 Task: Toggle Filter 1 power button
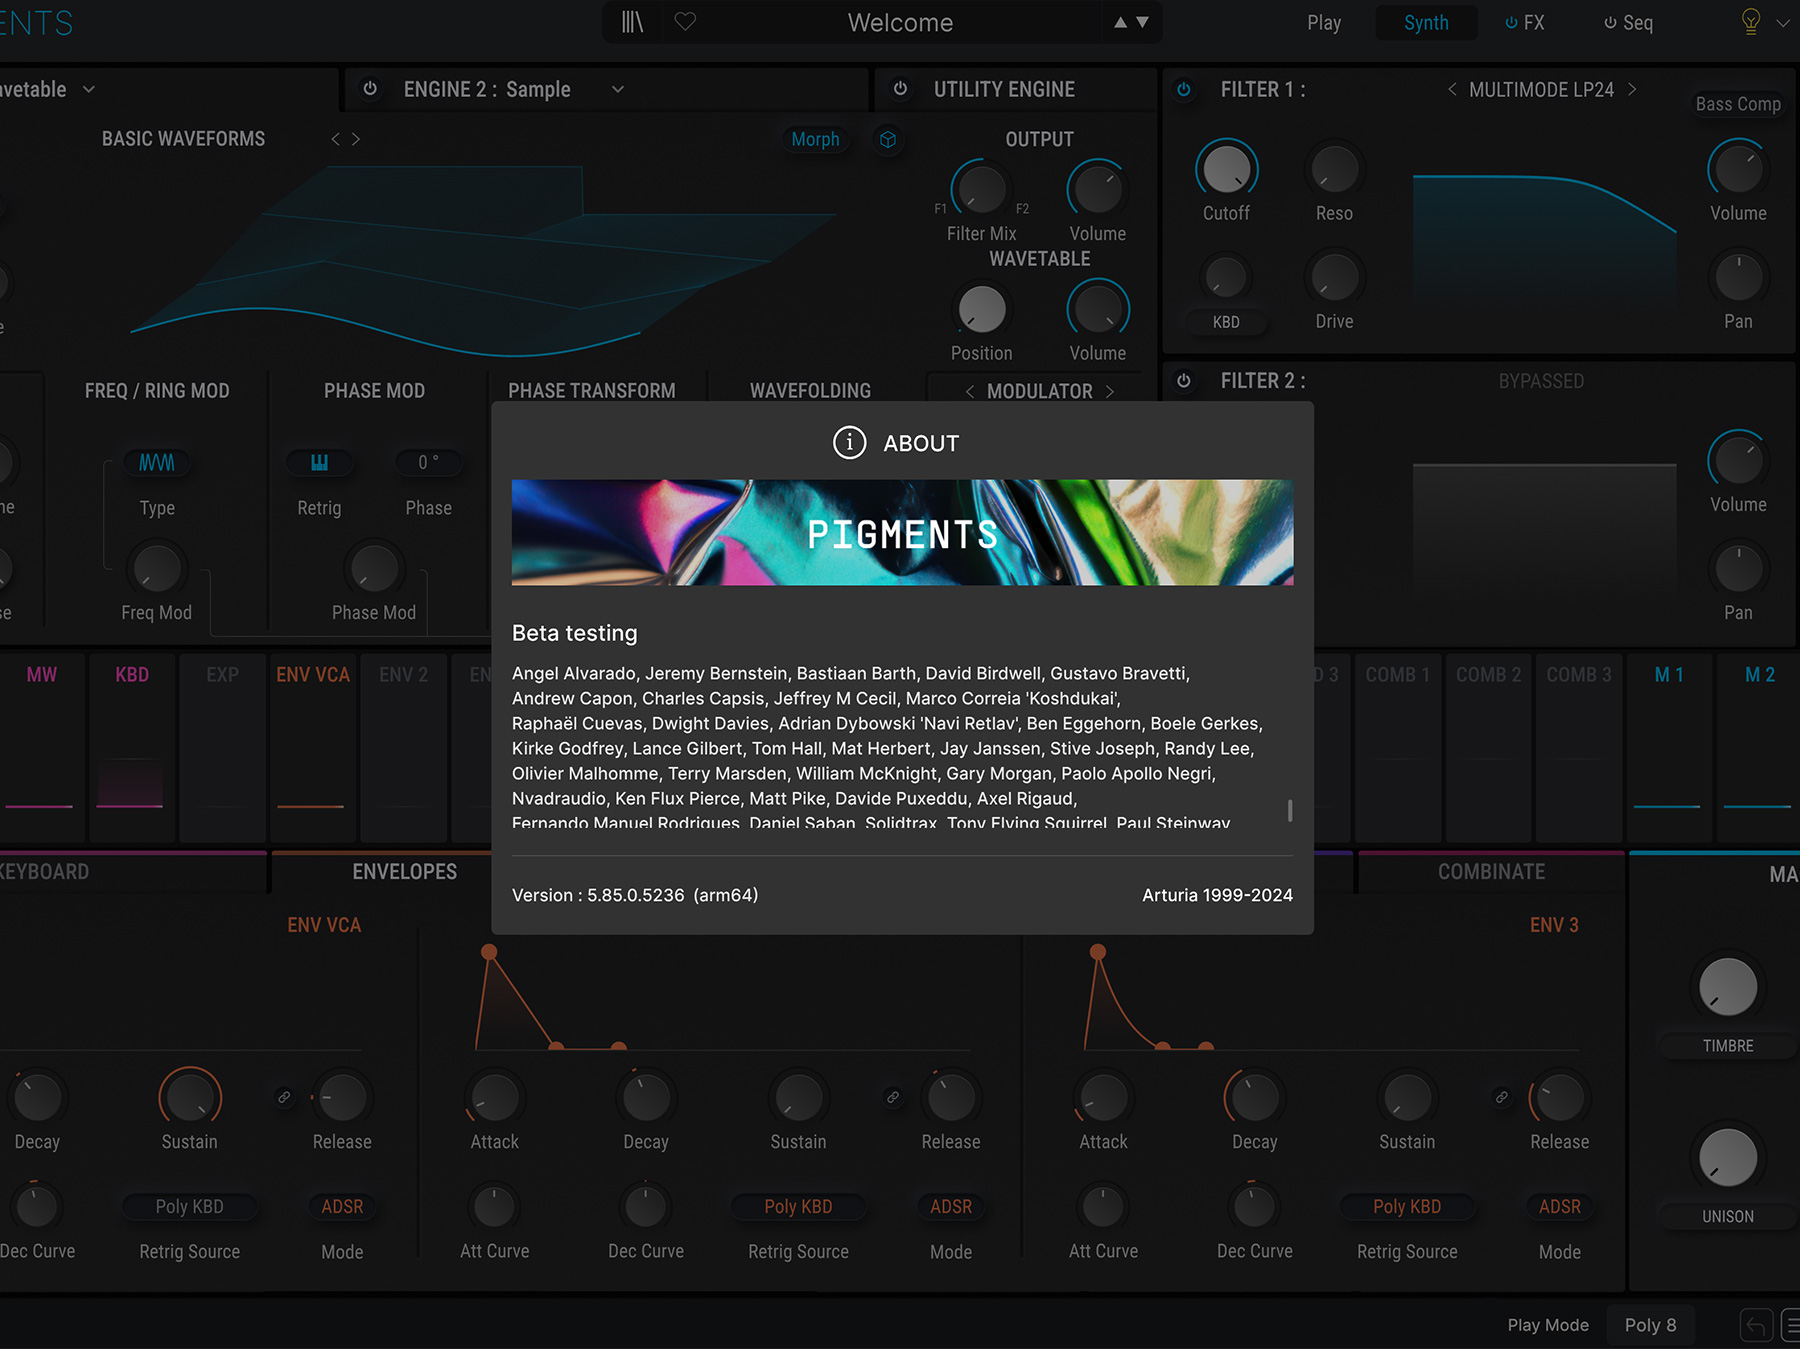(x=1184, y=89)
